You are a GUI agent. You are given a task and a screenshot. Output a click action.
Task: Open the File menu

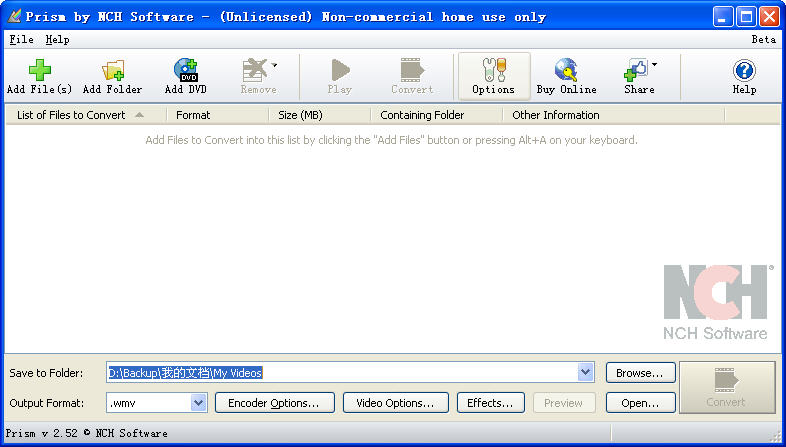(22, 40)
